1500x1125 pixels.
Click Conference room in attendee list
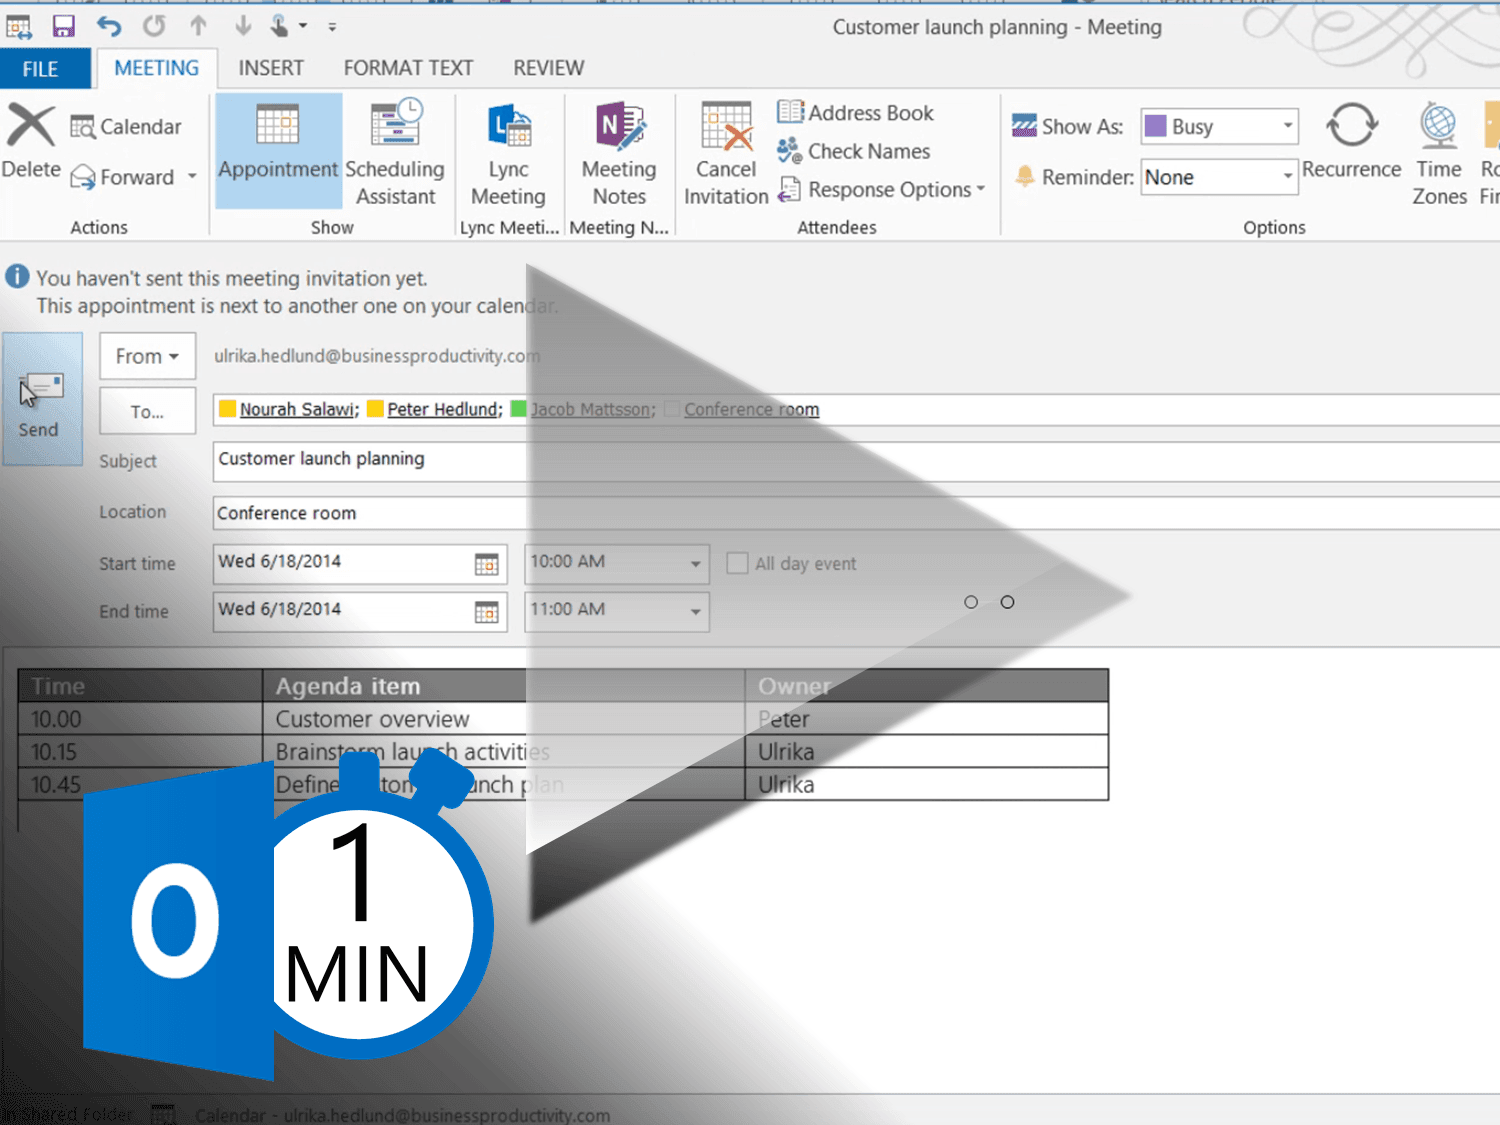tap(751, 409)
